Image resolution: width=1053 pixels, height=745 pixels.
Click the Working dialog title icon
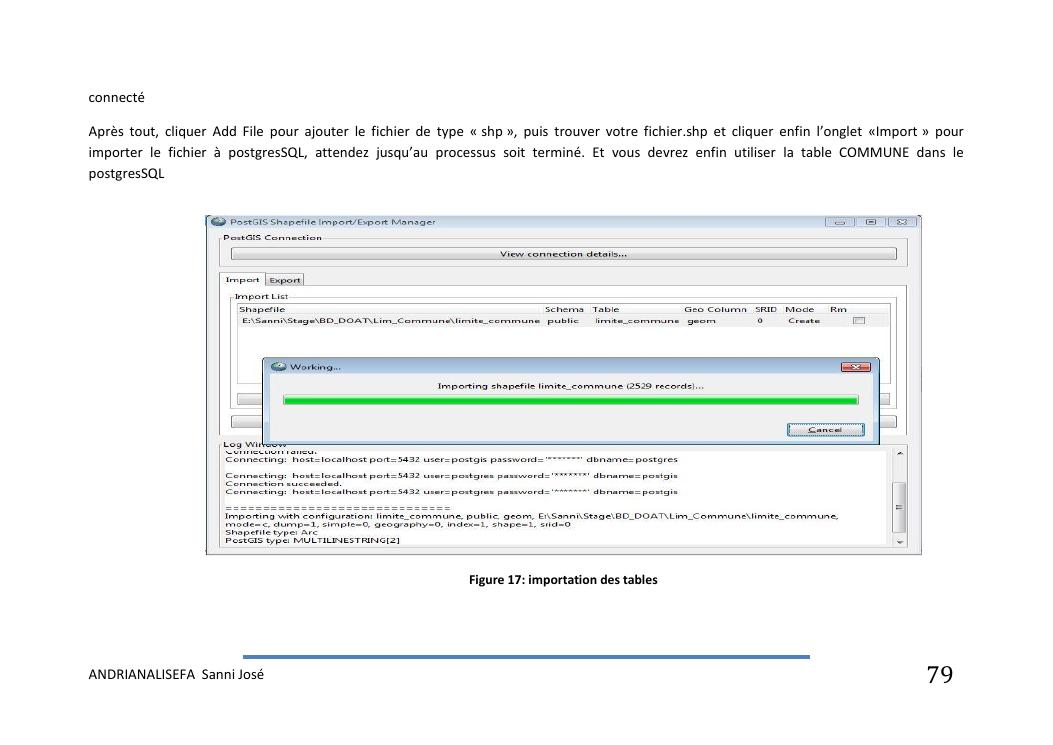tap(279, 367)
